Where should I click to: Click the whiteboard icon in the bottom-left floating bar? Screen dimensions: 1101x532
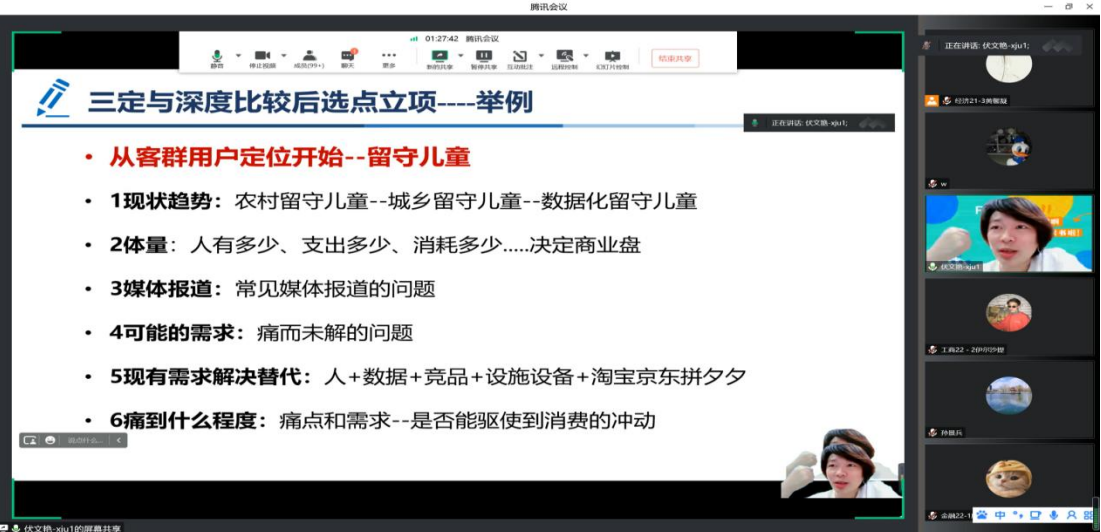point(30,440)
